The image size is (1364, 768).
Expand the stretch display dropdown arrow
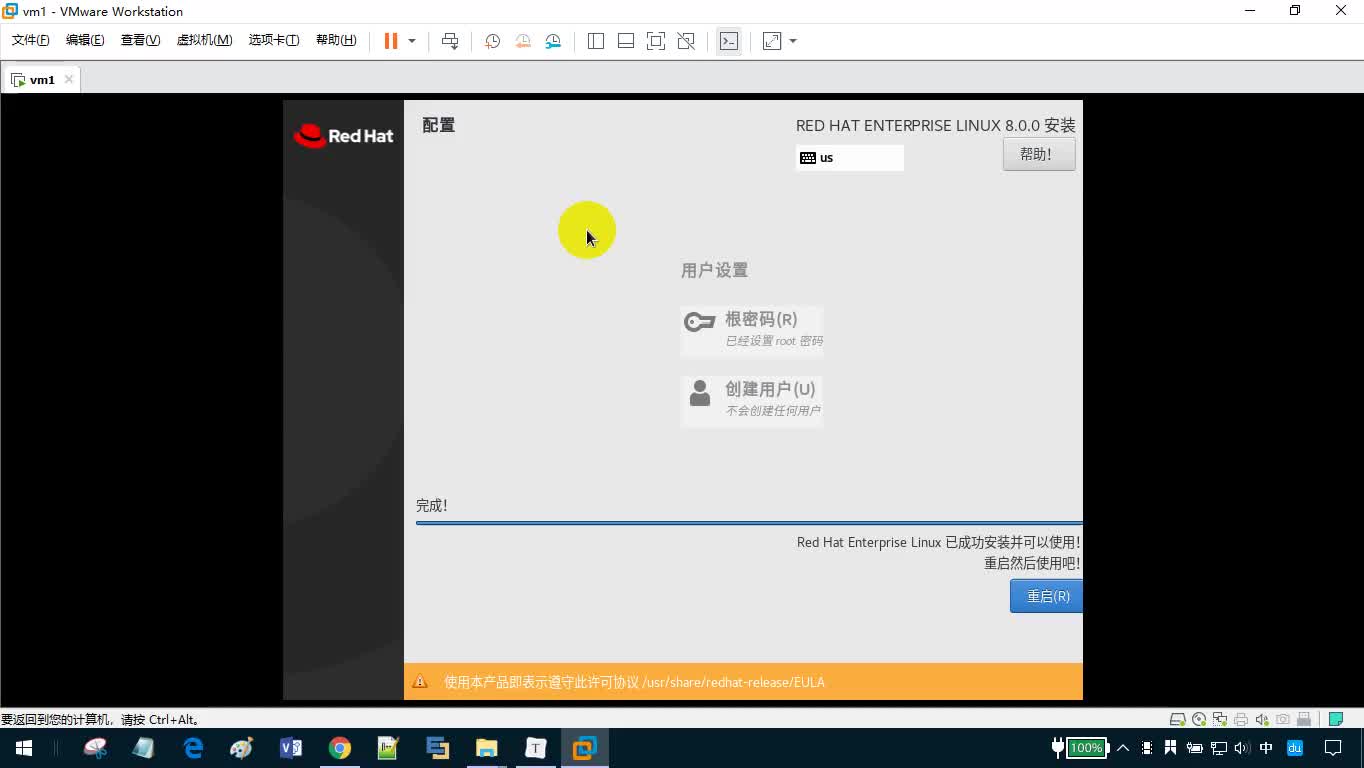coord(793,41)
